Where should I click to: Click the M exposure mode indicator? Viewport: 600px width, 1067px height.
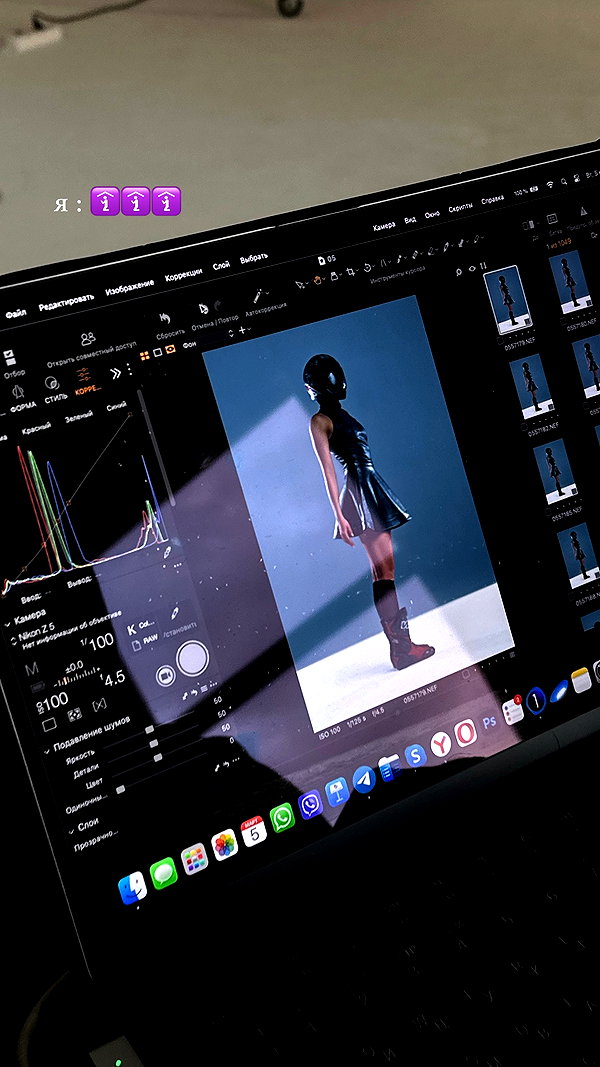coord(31,669)
